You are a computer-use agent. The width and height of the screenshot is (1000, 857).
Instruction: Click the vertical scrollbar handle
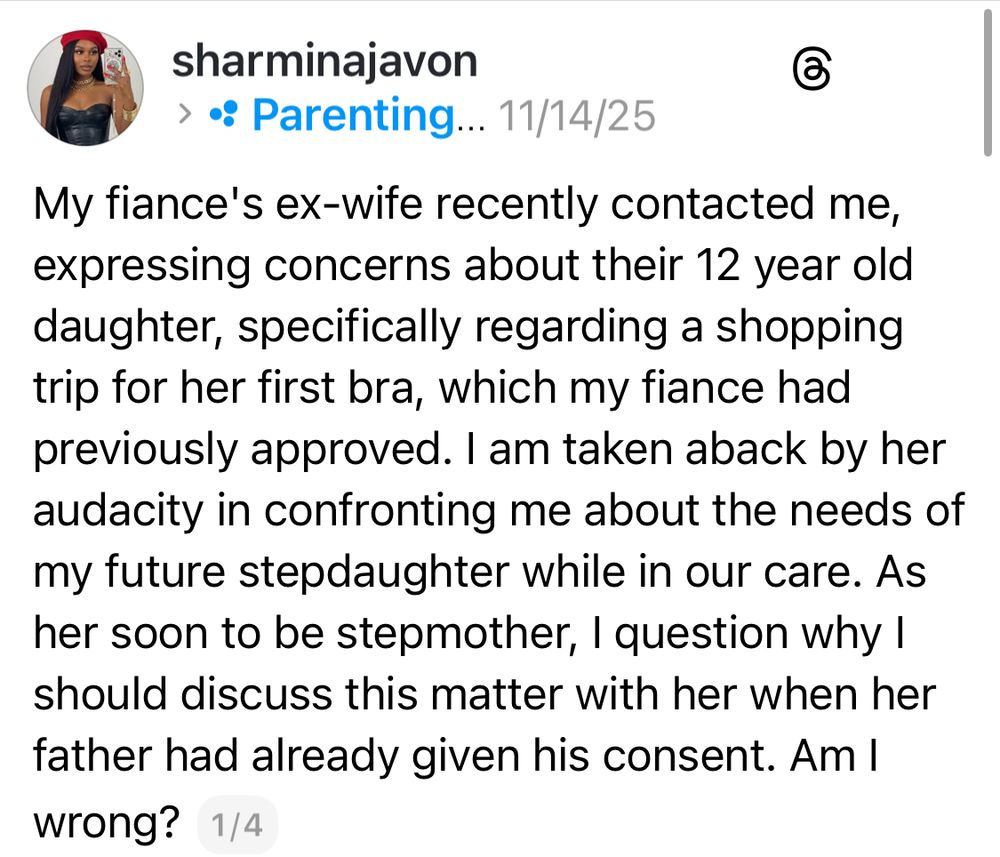987,83
